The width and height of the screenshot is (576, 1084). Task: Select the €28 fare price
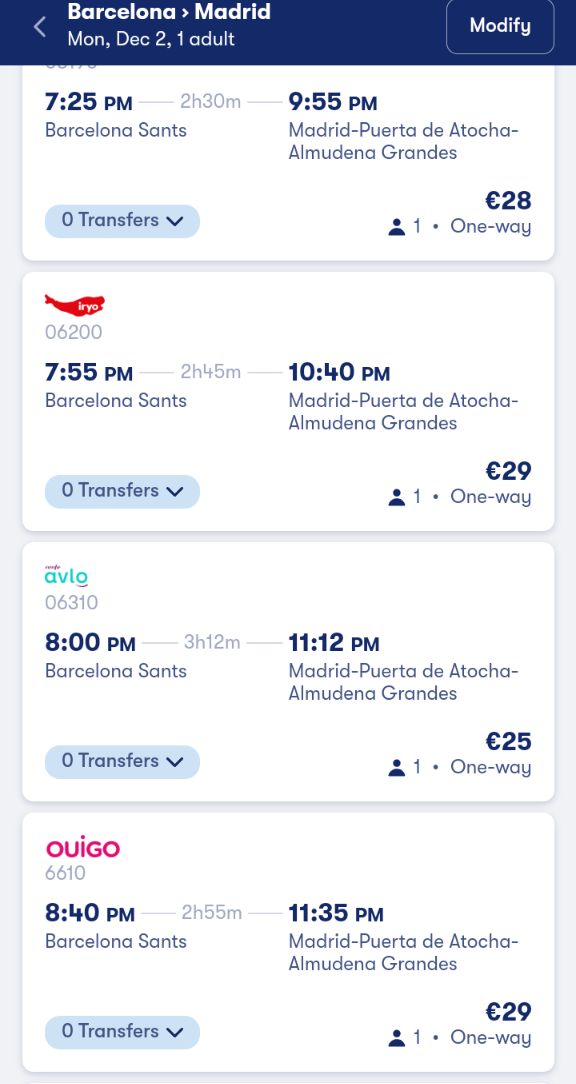point(508,200)
